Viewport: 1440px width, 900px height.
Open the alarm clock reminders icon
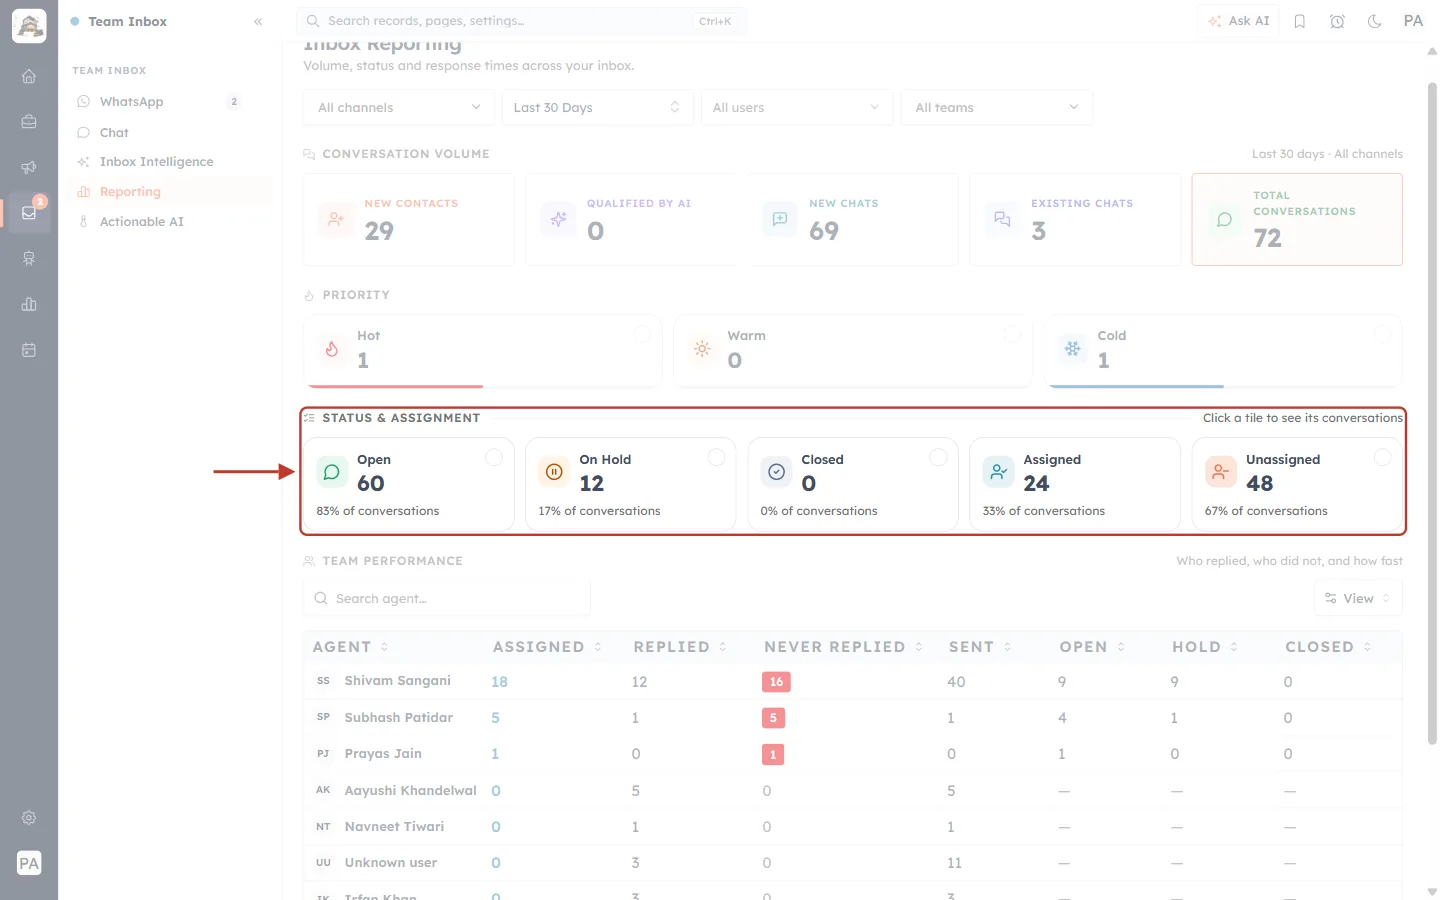coord(1337,21)
